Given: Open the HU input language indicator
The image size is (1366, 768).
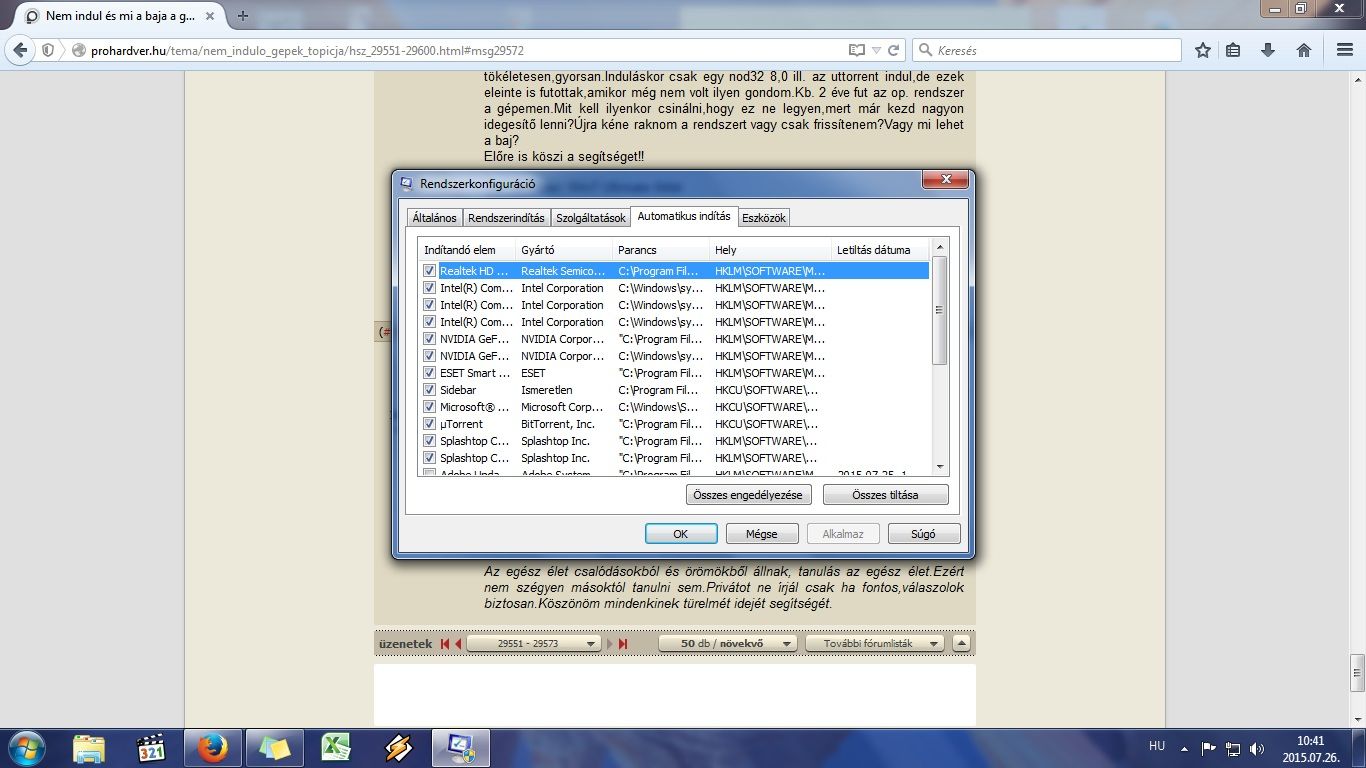Looking at the screenshot, I should click(1157, 746).
